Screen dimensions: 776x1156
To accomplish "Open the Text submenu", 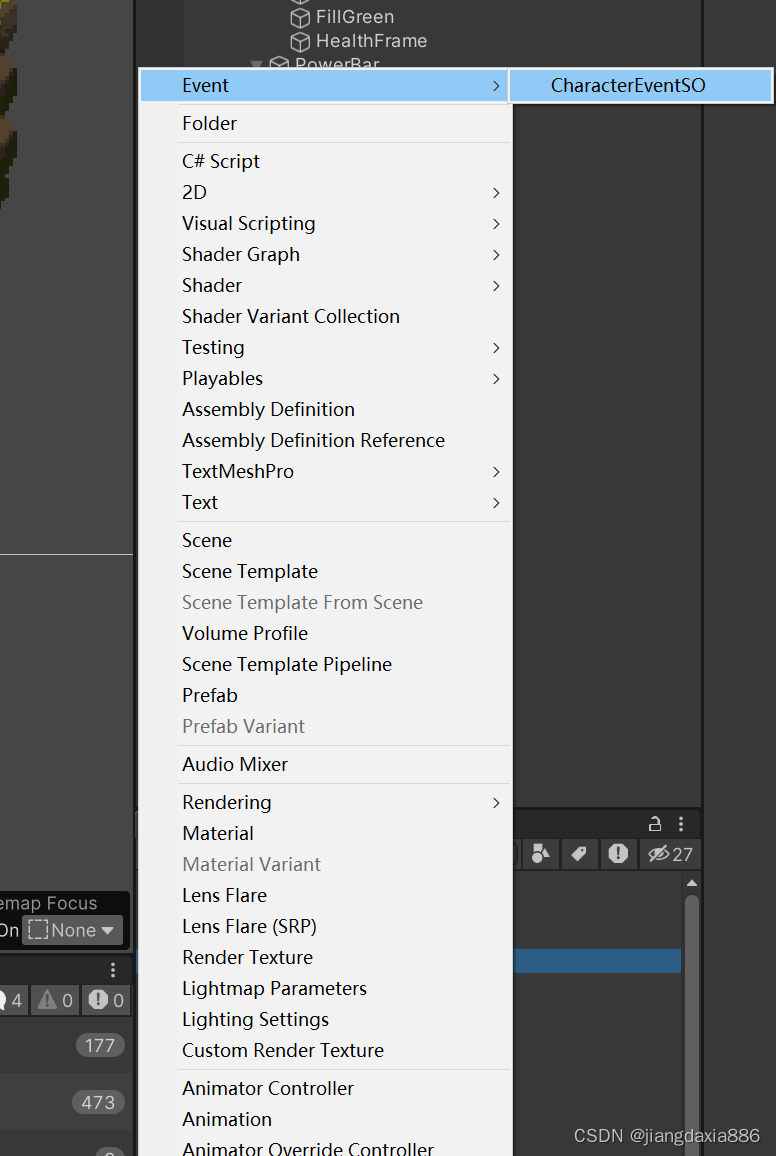I will (325, 502).
